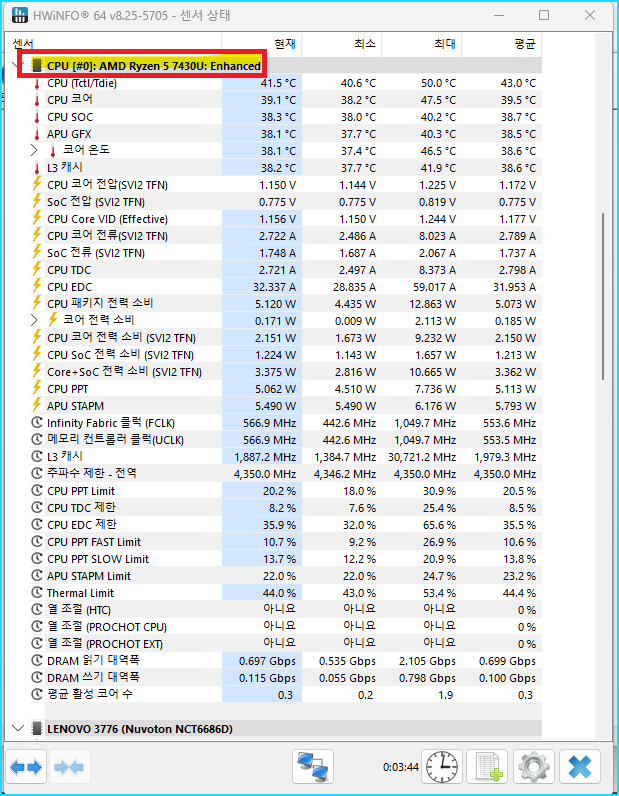
Task: Click chip icon beside CPU [#0] heading
Action: click(37, 65)
